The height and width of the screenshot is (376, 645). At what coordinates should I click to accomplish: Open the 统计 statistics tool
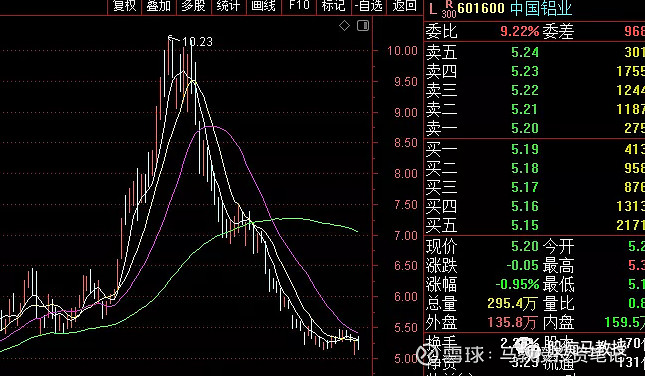(x=228, y=6)
